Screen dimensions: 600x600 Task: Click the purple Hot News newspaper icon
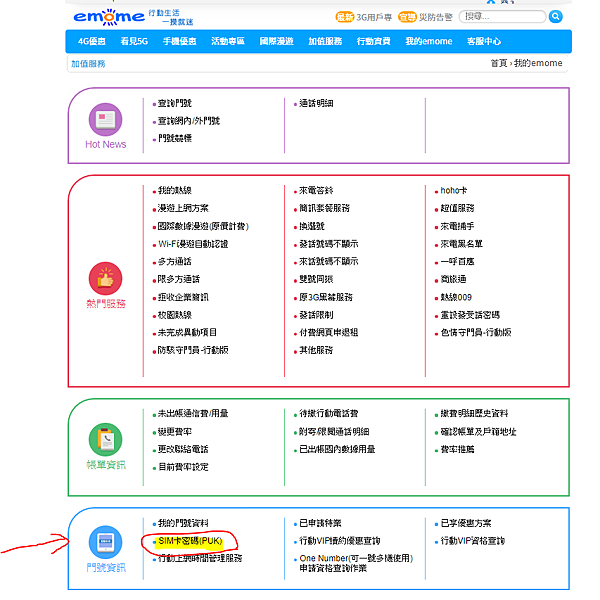pos(105,119)
